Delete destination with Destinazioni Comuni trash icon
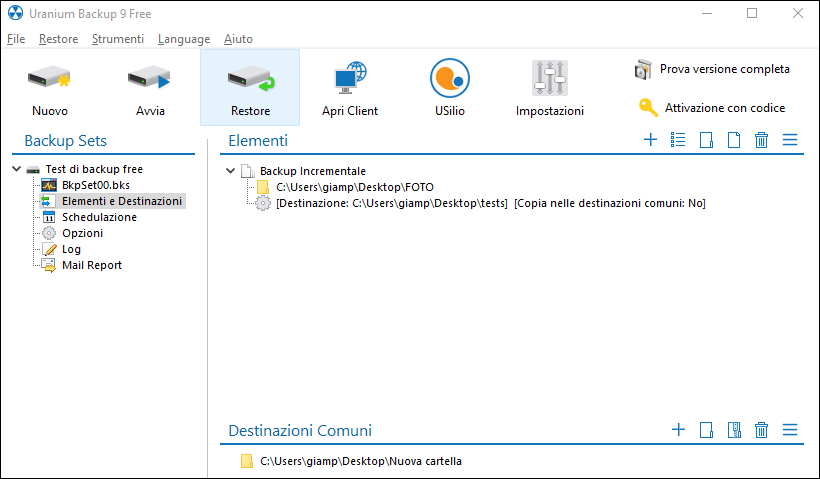 tap(761, 430)
